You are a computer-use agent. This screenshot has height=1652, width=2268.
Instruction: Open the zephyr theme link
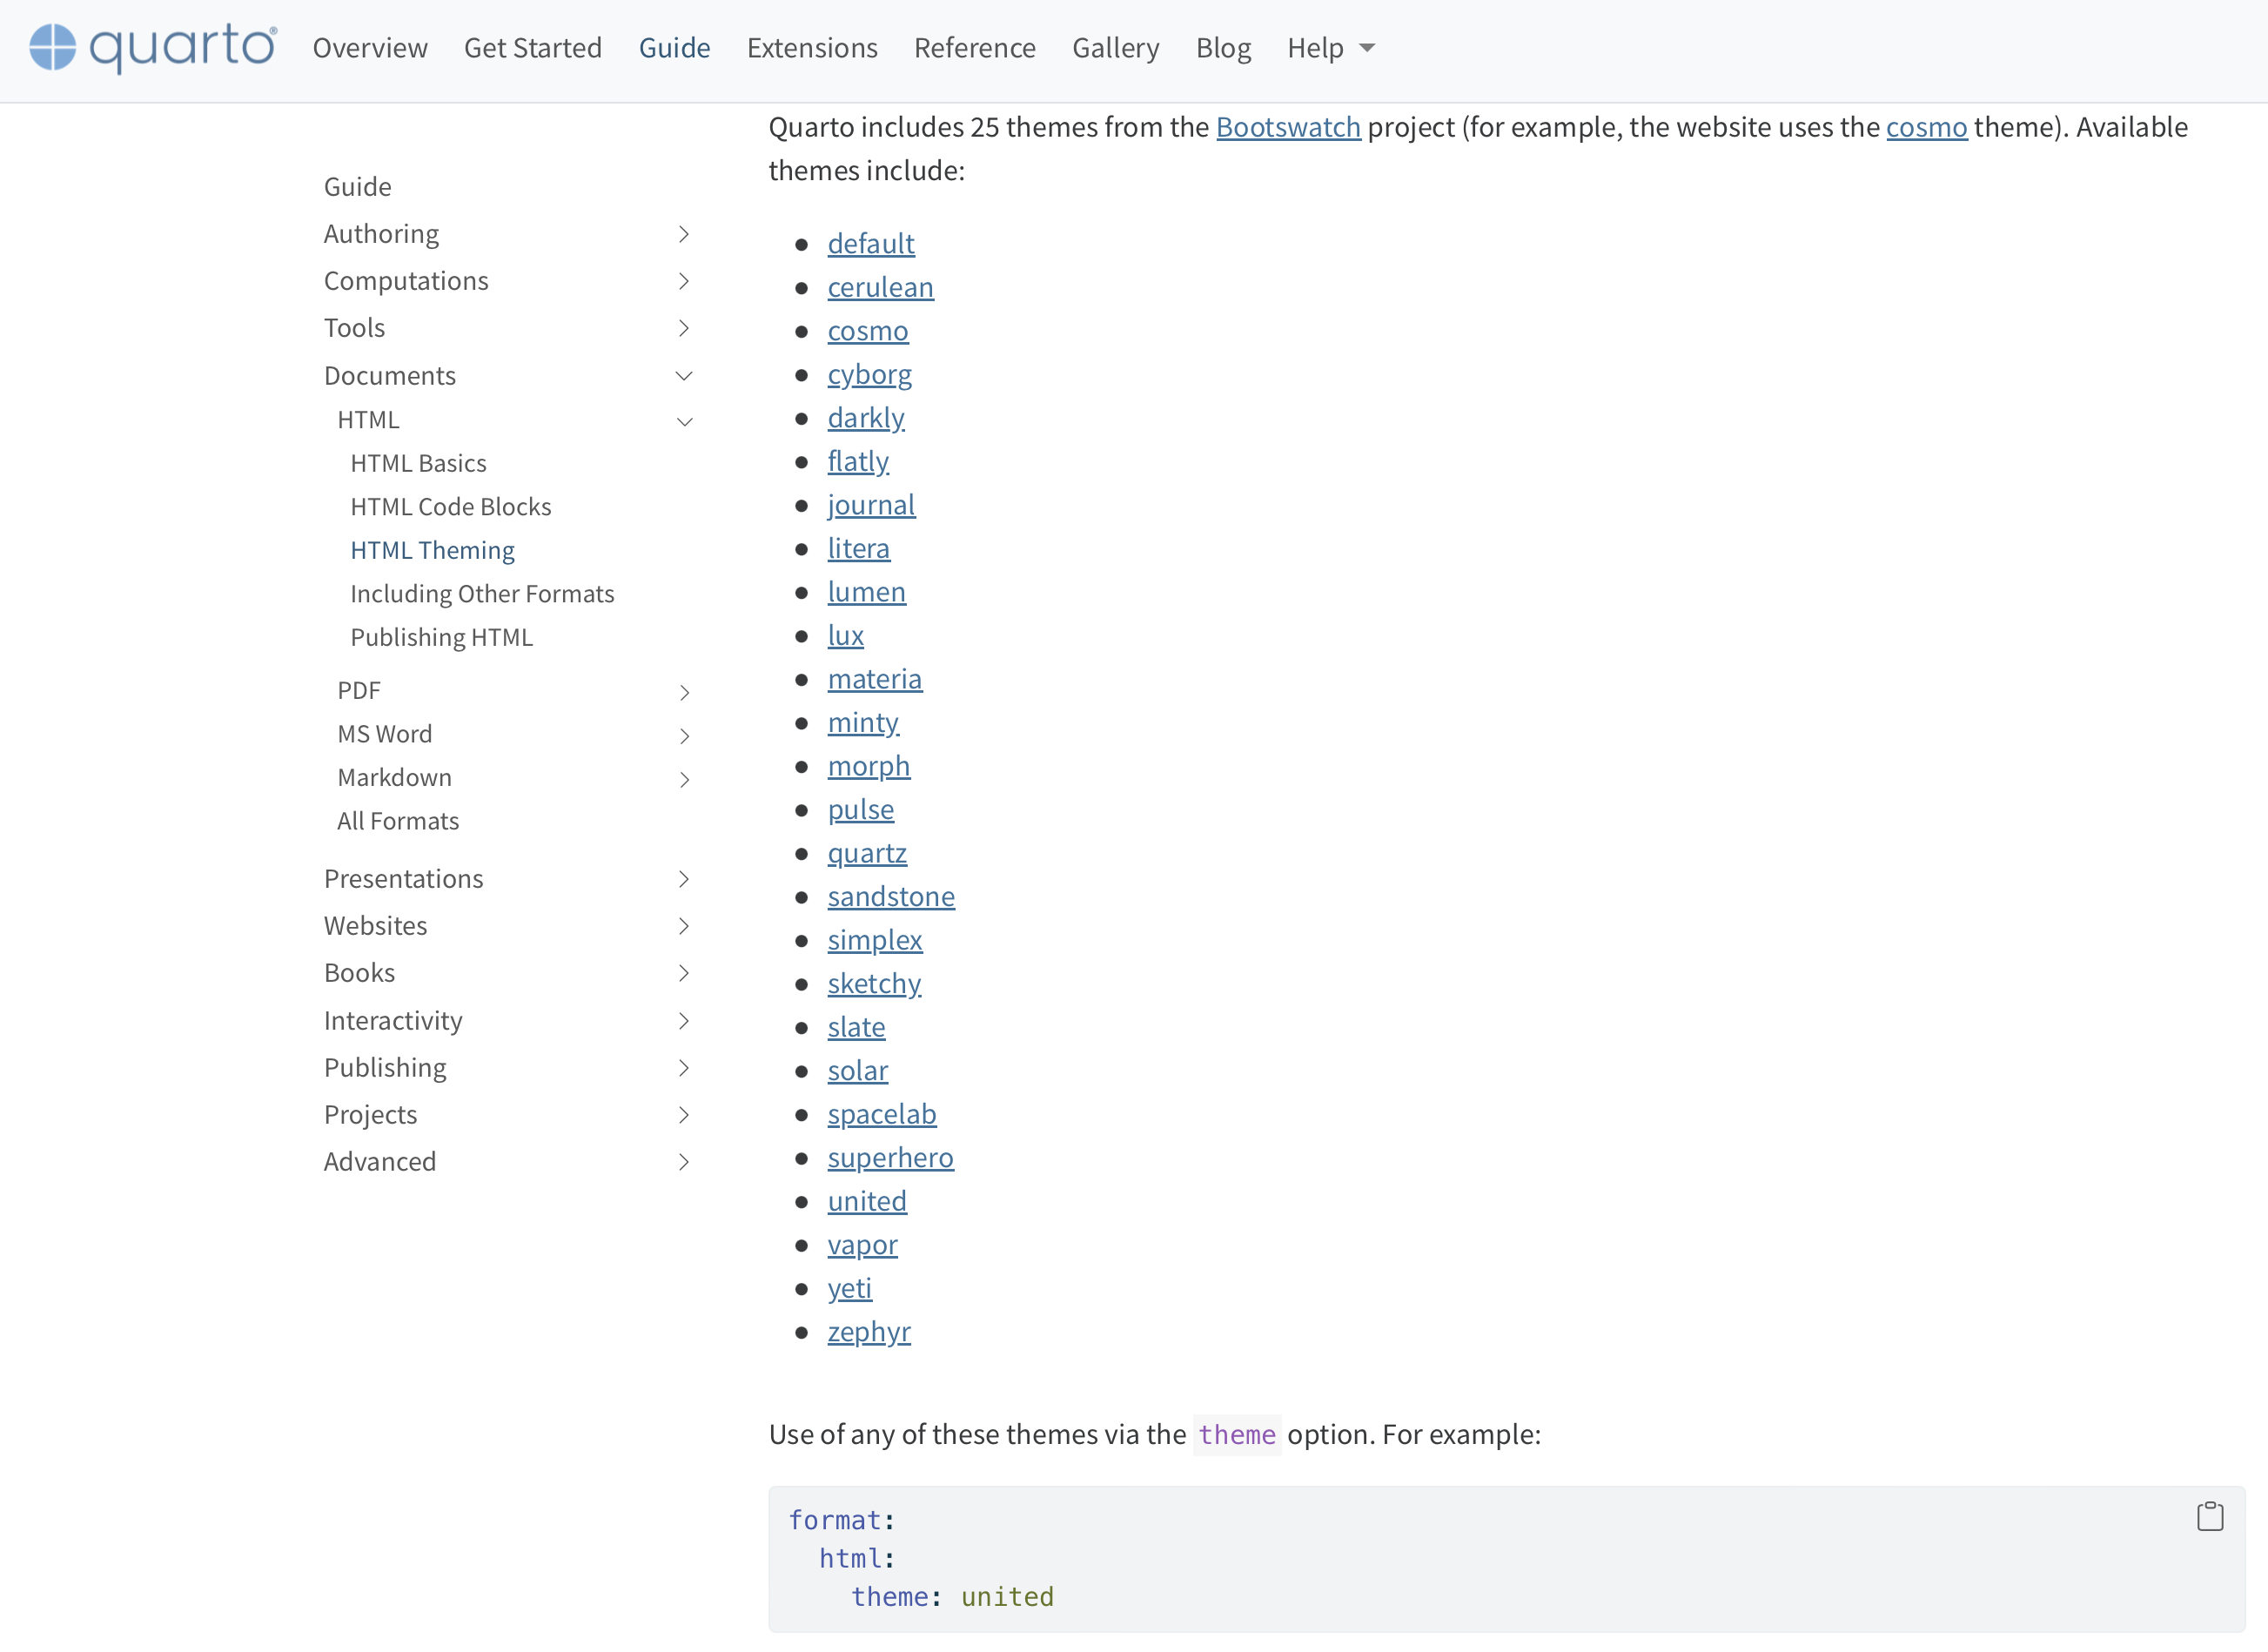[868, 1331]
